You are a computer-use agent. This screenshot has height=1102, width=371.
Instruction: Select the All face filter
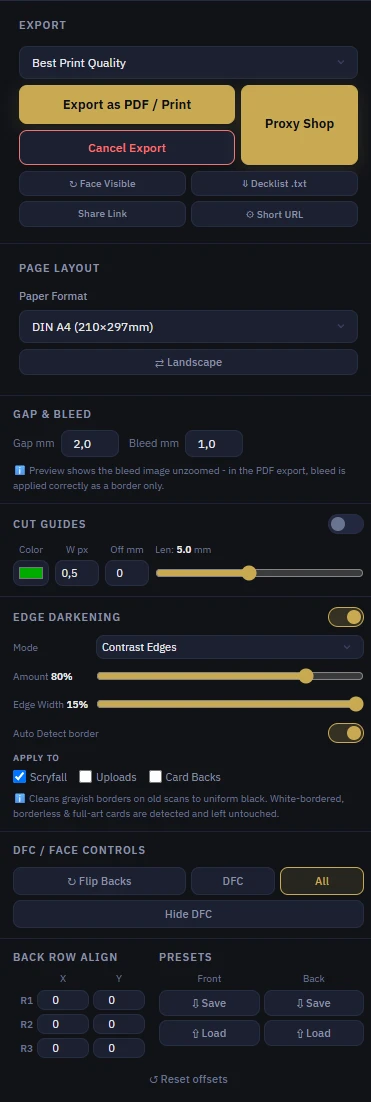(322, 881)
